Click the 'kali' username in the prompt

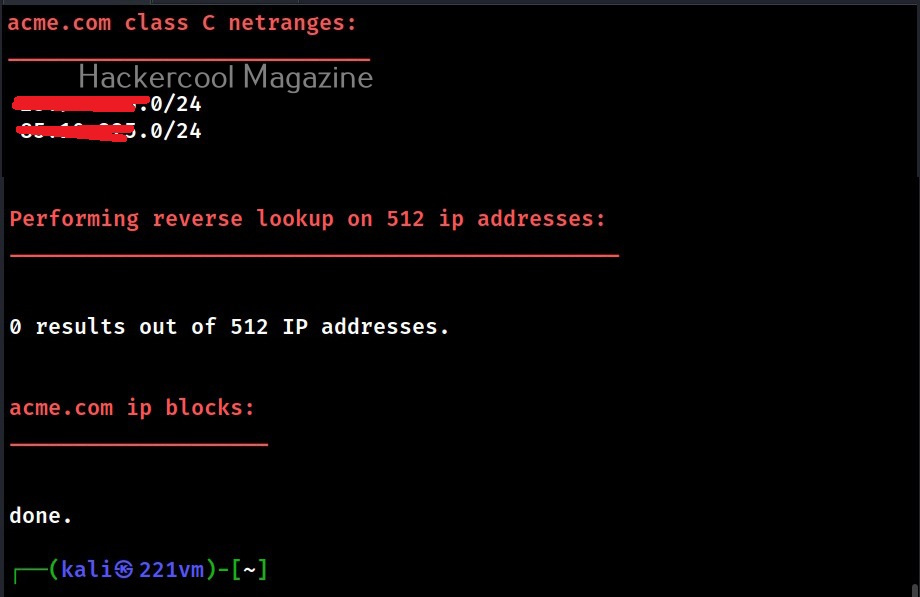coord(87,569)
